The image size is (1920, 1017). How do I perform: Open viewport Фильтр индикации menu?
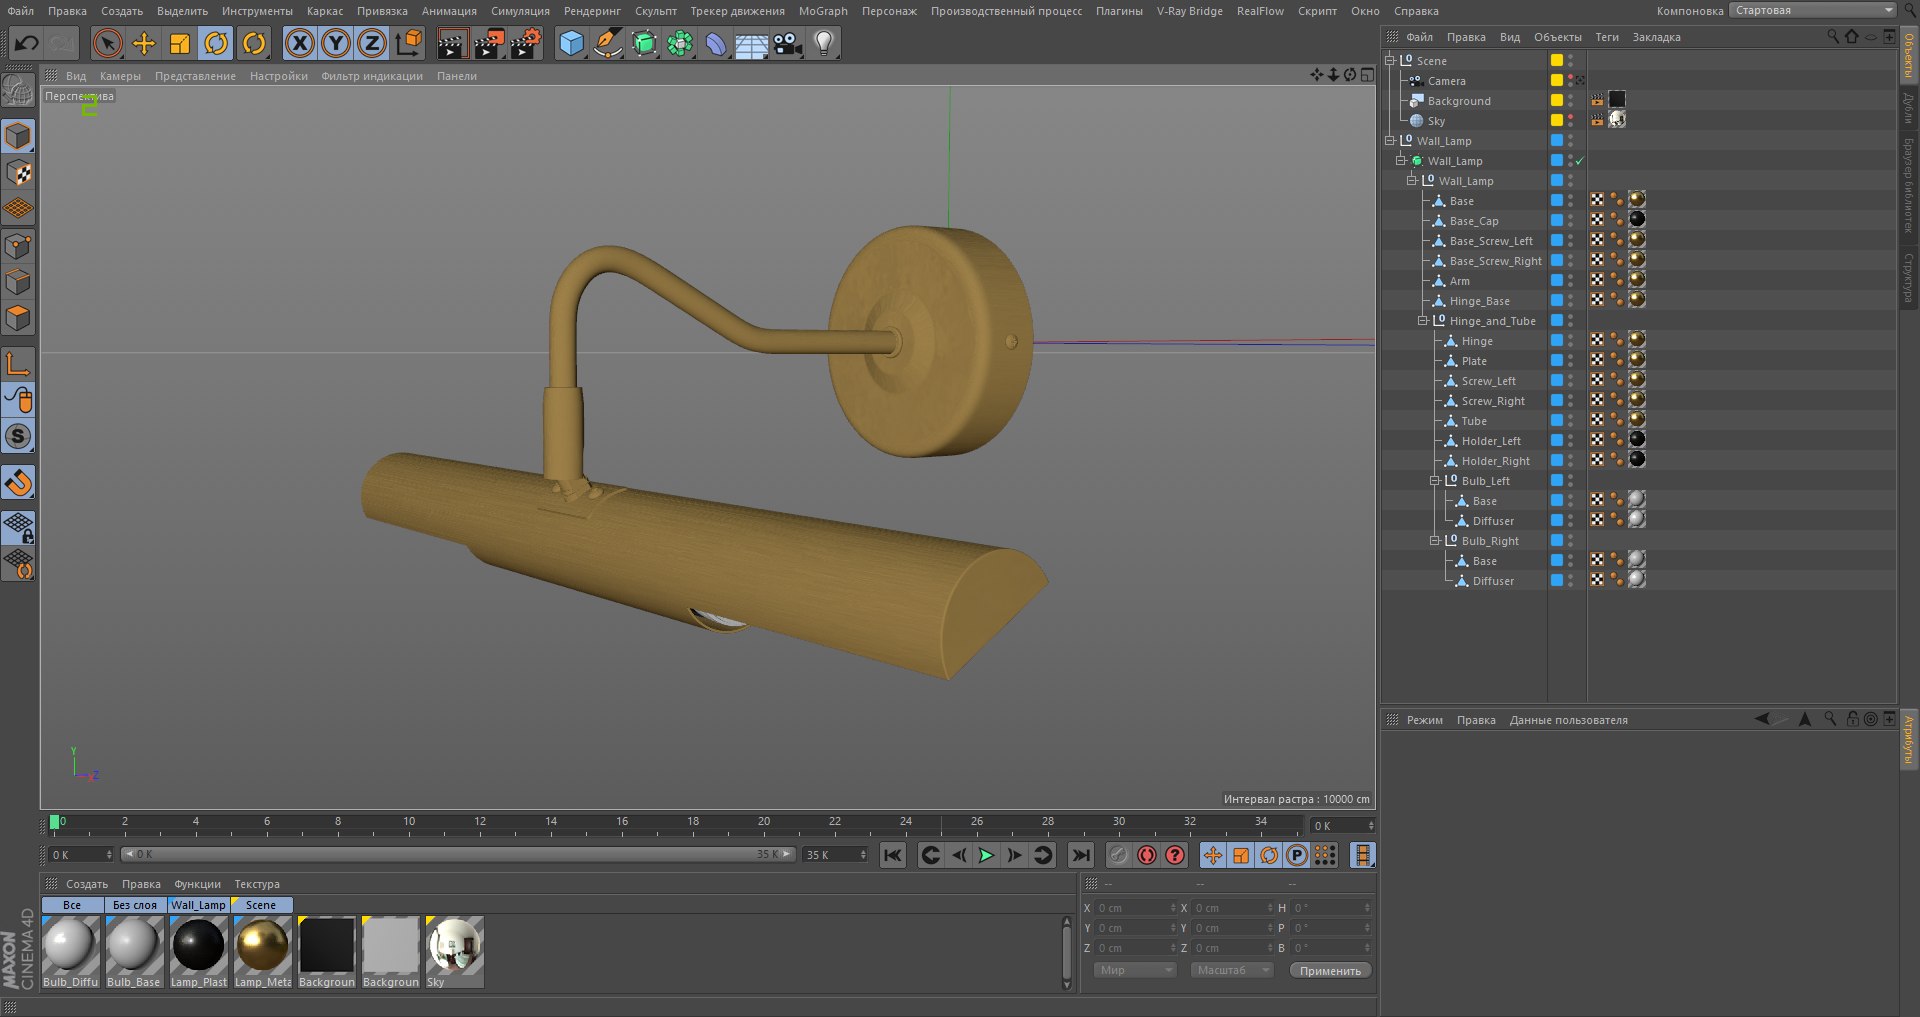[x=372, y=76]
